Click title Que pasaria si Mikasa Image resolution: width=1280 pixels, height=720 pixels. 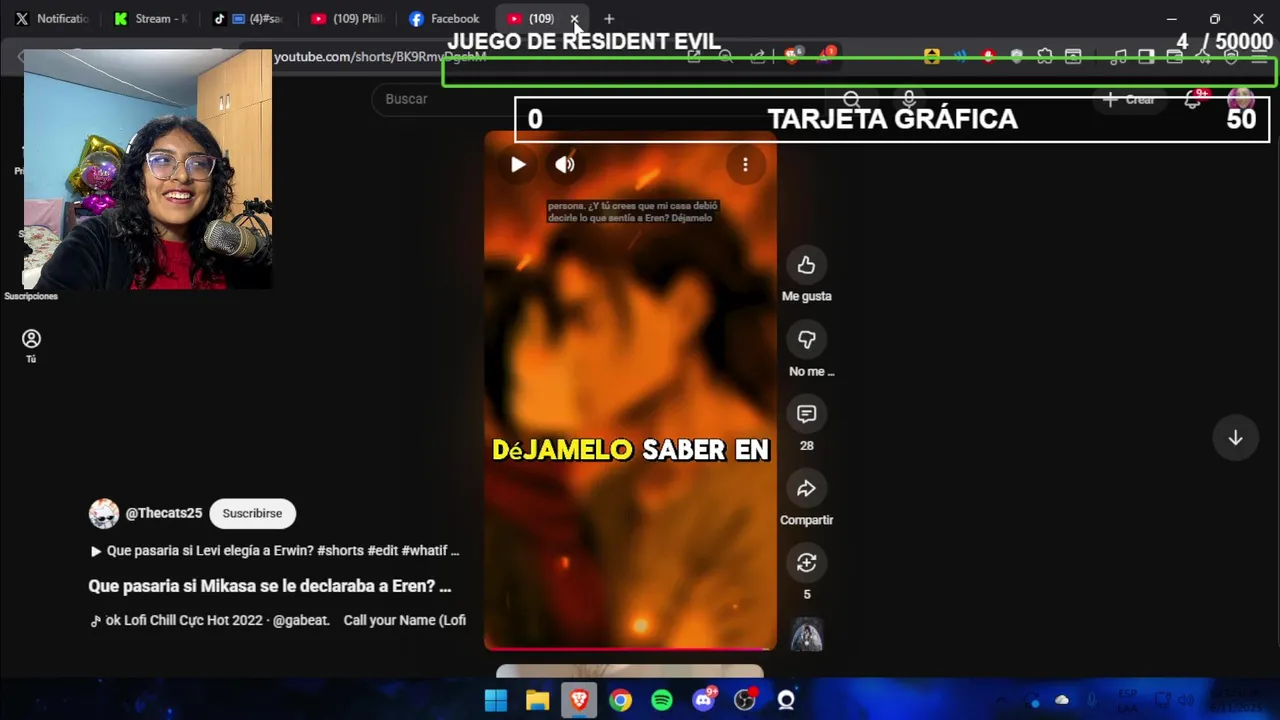[270, 586]
